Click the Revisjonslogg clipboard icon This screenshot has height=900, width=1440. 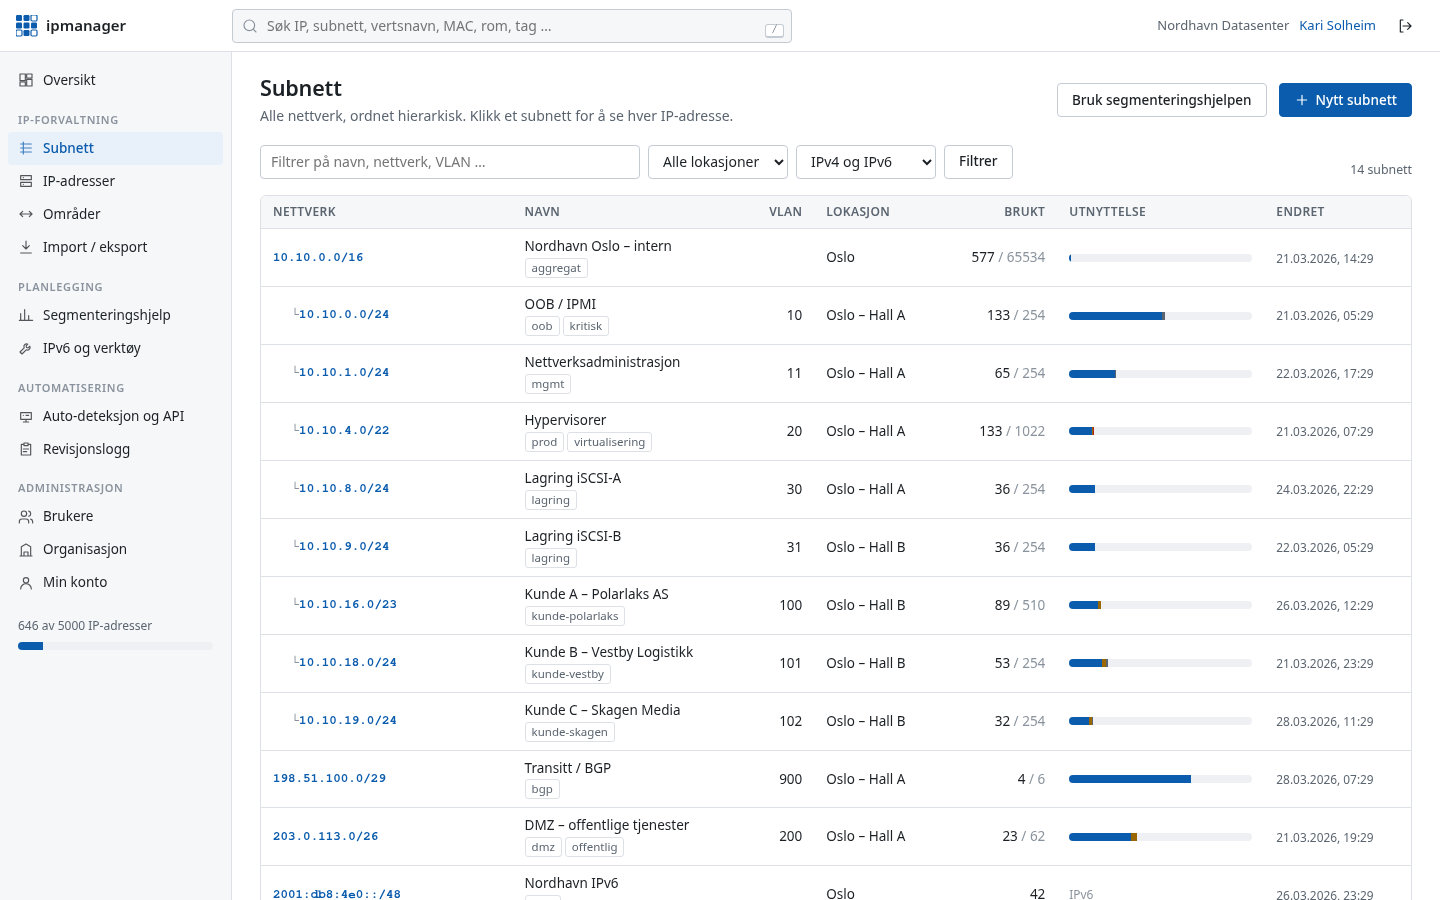coord(26,449)
